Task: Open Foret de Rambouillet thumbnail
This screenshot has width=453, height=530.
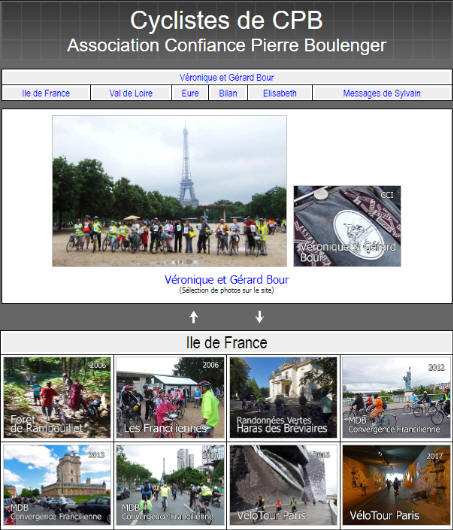Action: pyautogui.click(x=57, y=398)
